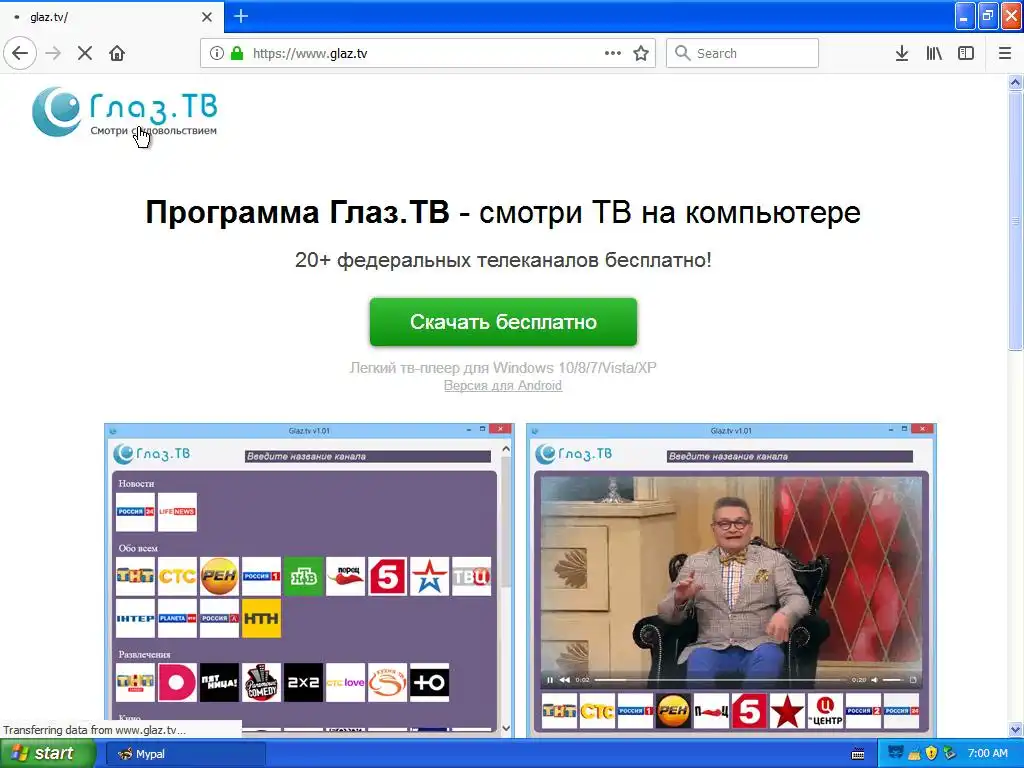This screenshot has width=1024, height=768.
Task: Show site information icon in address bar
Action: (217, 53)
